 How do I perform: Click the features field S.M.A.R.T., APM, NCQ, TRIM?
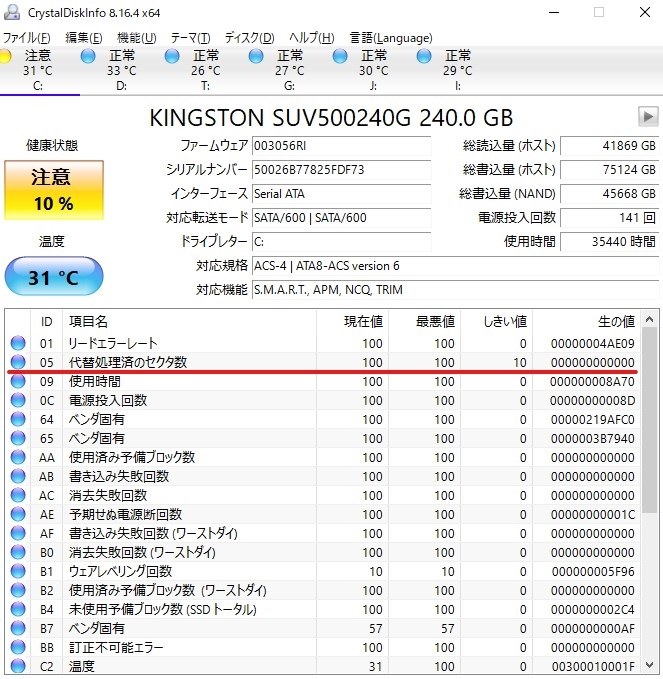[456, 289]
